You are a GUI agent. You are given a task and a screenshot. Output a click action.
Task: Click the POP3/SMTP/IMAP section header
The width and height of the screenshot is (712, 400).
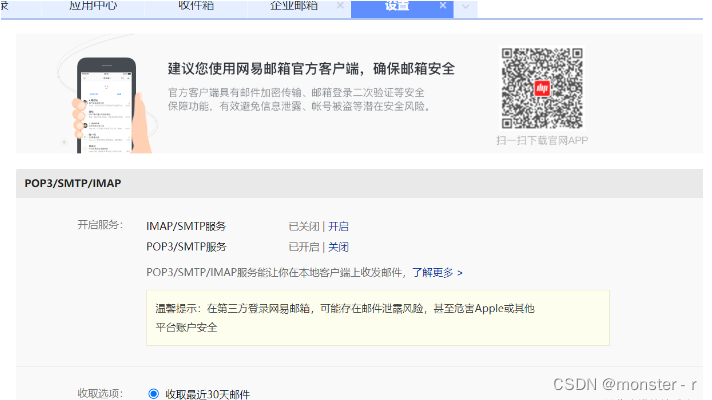point(359,183)
